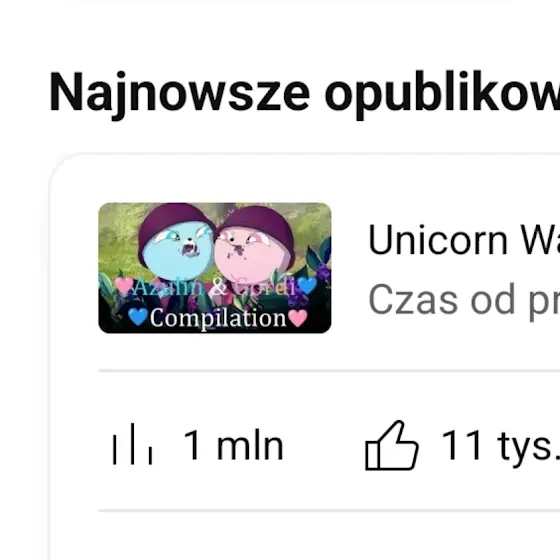The image size is (560, 560).
Task: Click the thumbs-up likes icon
Action: pyautogui.click(x=391, y=445)
